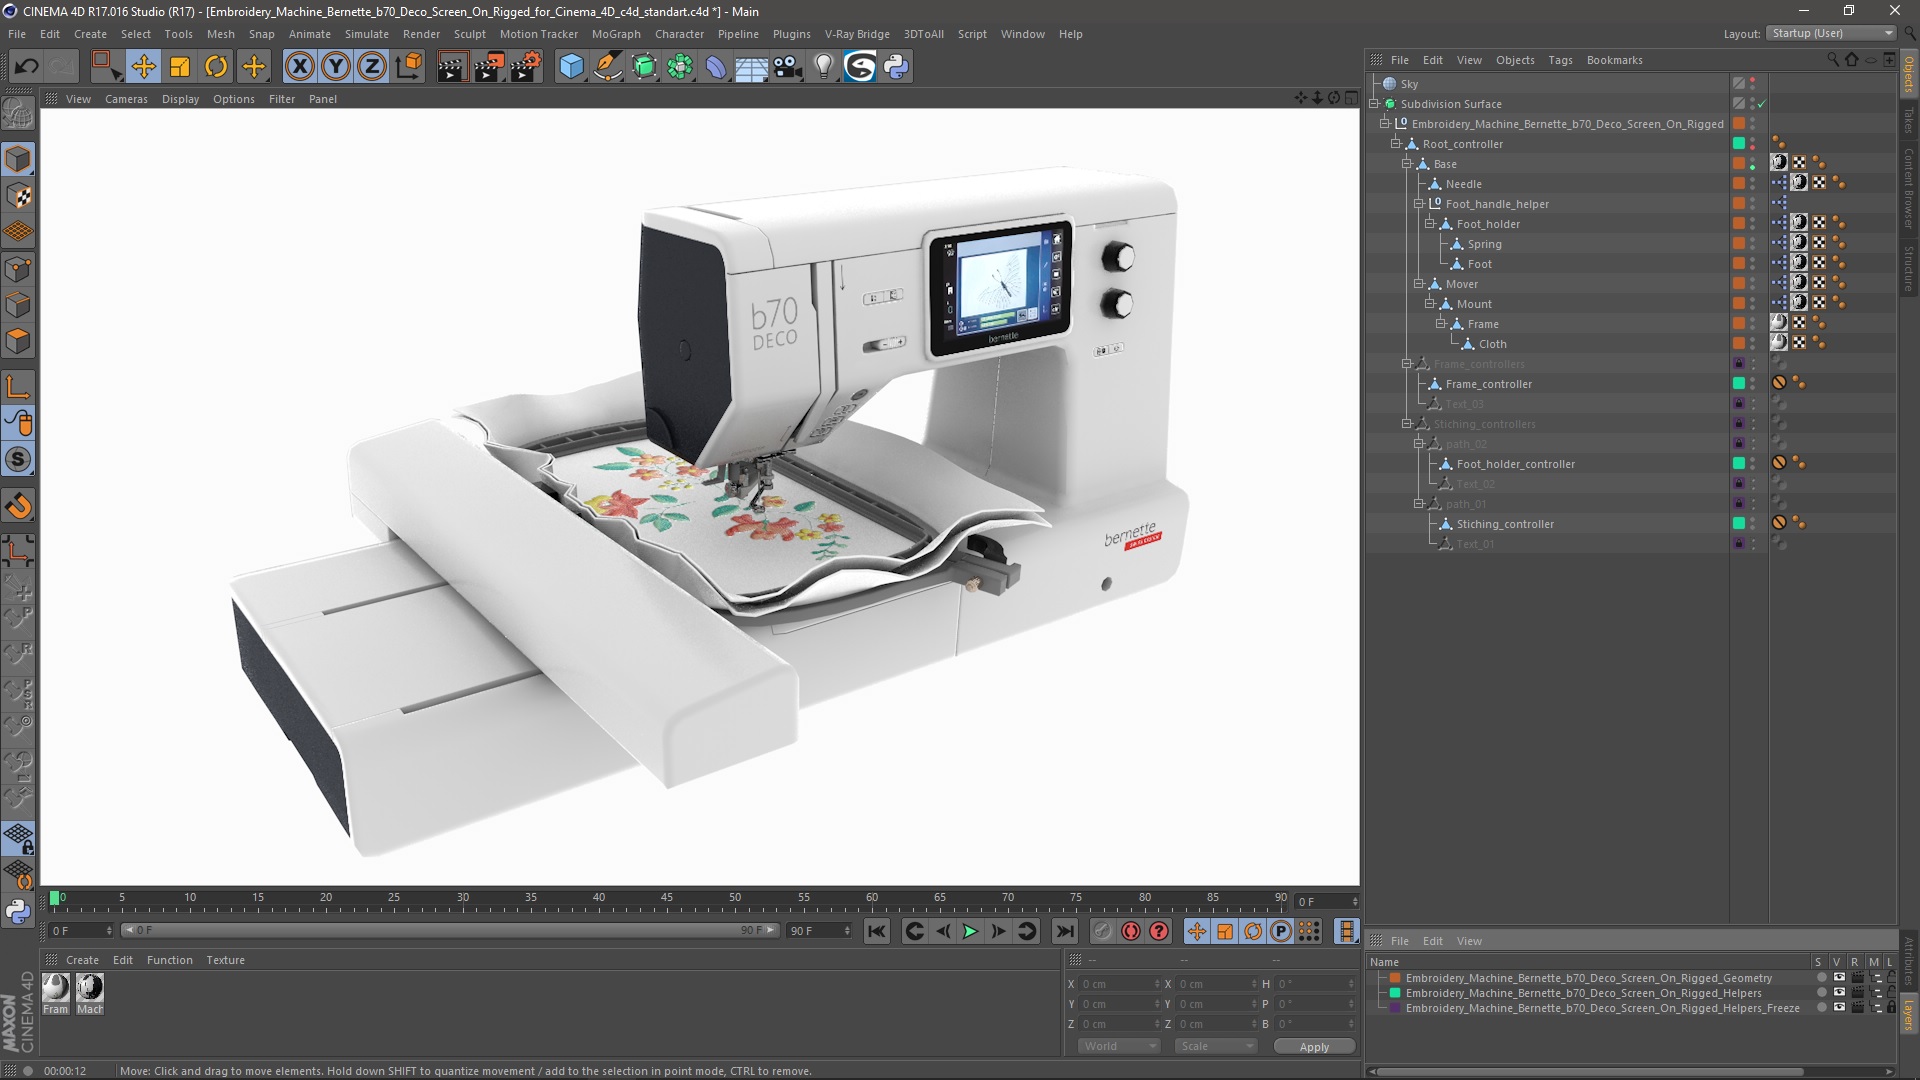Screen dimensions: 1920x1080
Task: Select the Move tool icon
Action: [x=143, y=67]
